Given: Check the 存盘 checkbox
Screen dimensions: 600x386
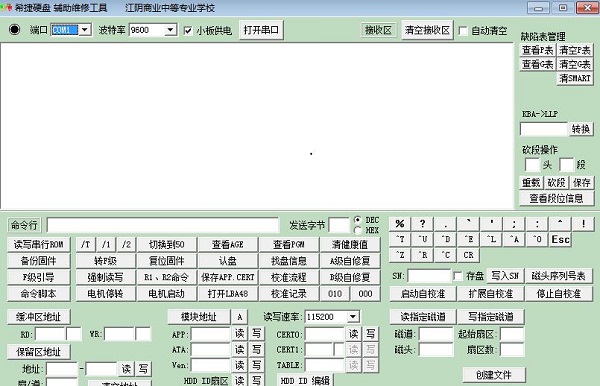Looking at the screenshot, I should tap(458, 276).
